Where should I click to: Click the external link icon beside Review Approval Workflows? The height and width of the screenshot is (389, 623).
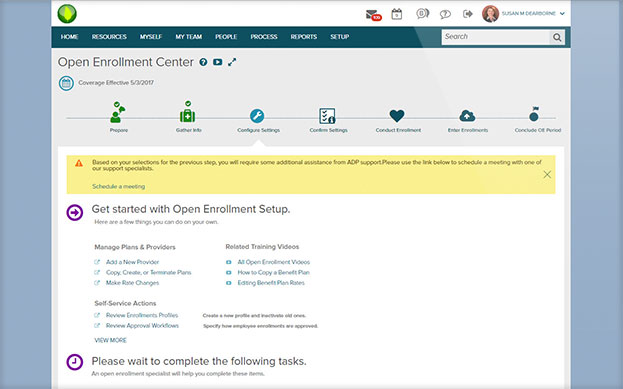(x=97, y=325)
